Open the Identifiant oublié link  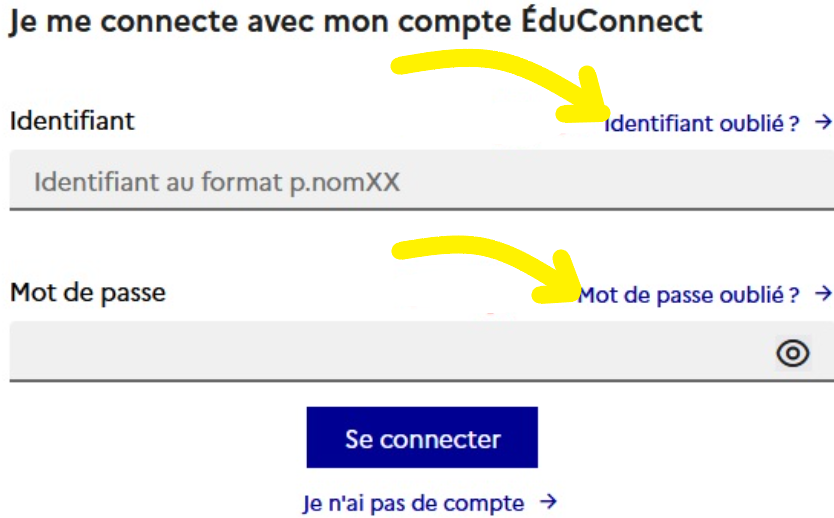[702, 123]
